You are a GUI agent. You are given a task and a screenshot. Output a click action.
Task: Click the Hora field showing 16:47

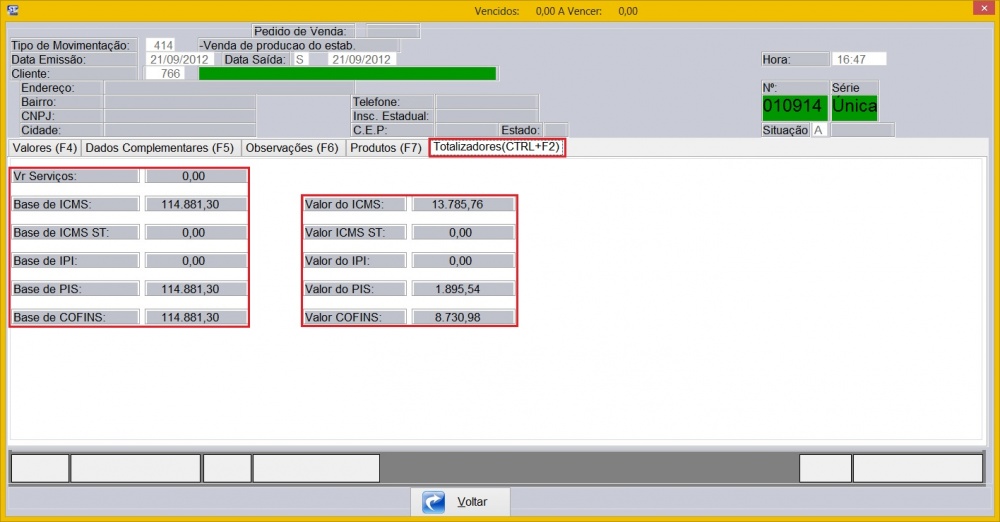(x=860, y=60)
